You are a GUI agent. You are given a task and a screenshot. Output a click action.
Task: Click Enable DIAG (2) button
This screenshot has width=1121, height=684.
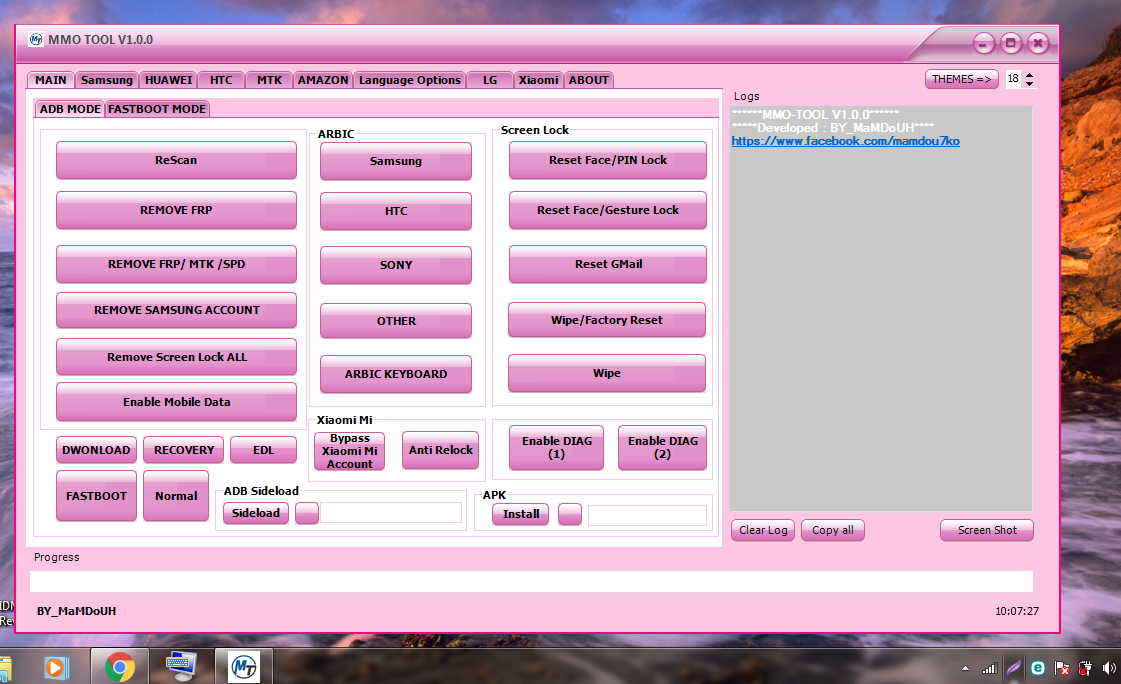[662, 447]
